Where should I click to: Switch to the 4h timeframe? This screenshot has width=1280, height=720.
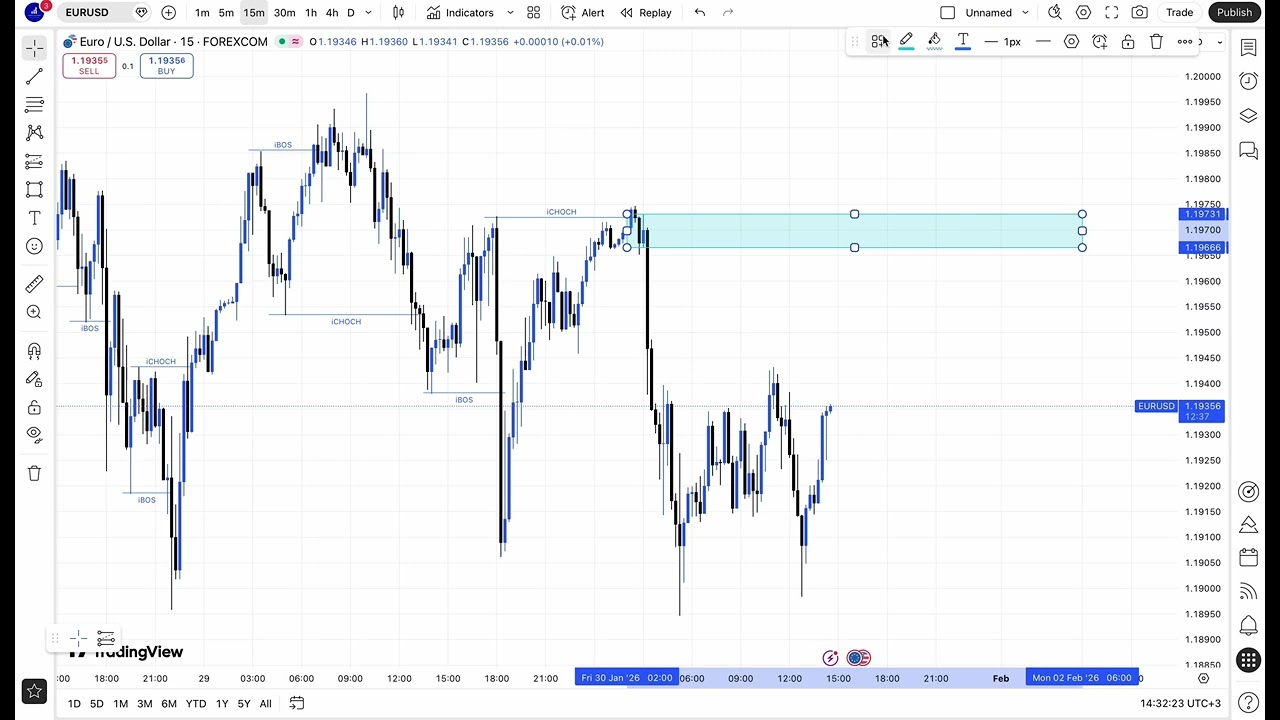pos(332,12)
